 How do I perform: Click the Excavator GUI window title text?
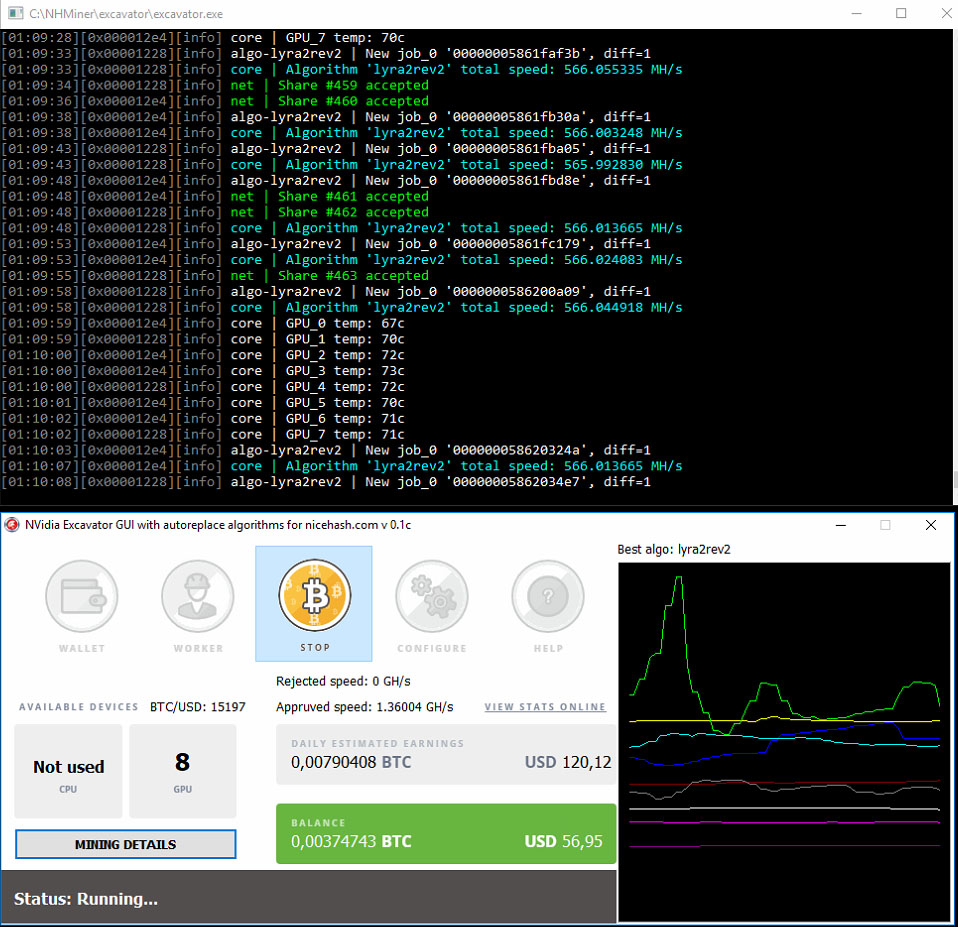tap(218, 525)
